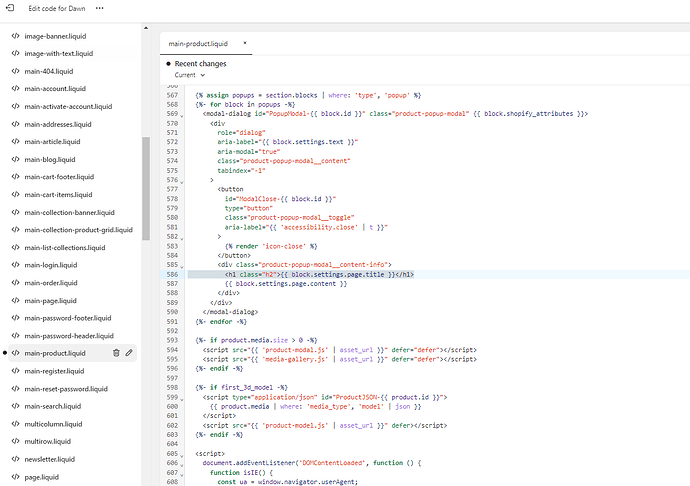Open the Current version dropdown
This screenshot has width=690, height=486.
[189, 75]
